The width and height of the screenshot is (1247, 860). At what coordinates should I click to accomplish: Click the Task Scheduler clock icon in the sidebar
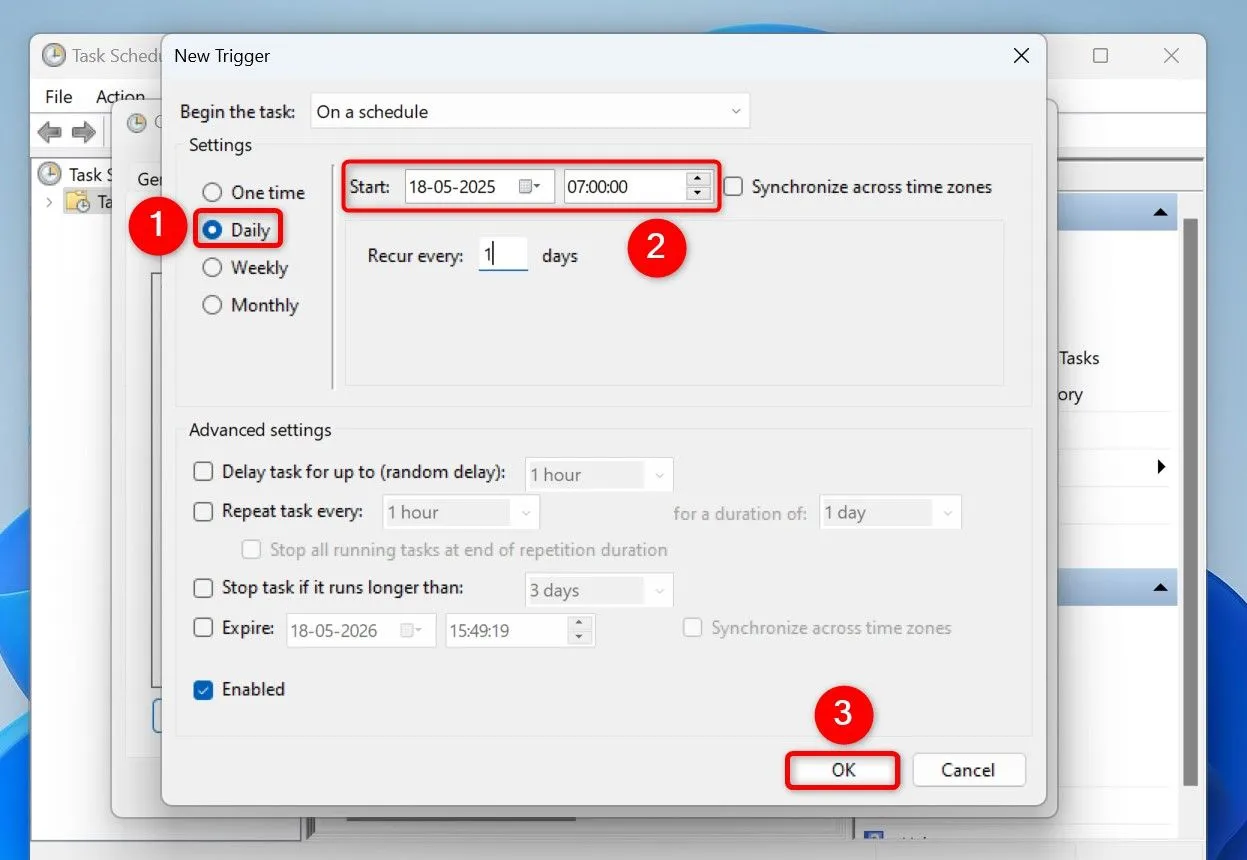(x=48, y=174)
